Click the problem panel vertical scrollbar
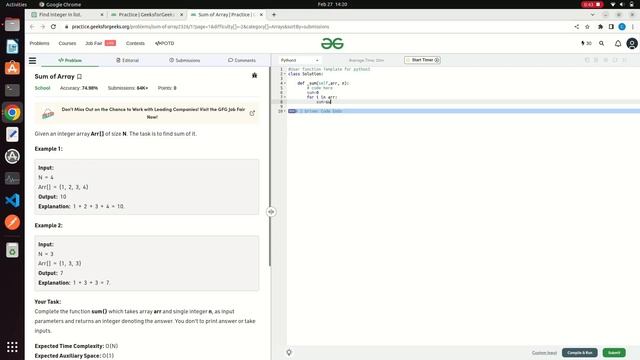This screenshot has height=360, width=640. [x=270, y=167]
